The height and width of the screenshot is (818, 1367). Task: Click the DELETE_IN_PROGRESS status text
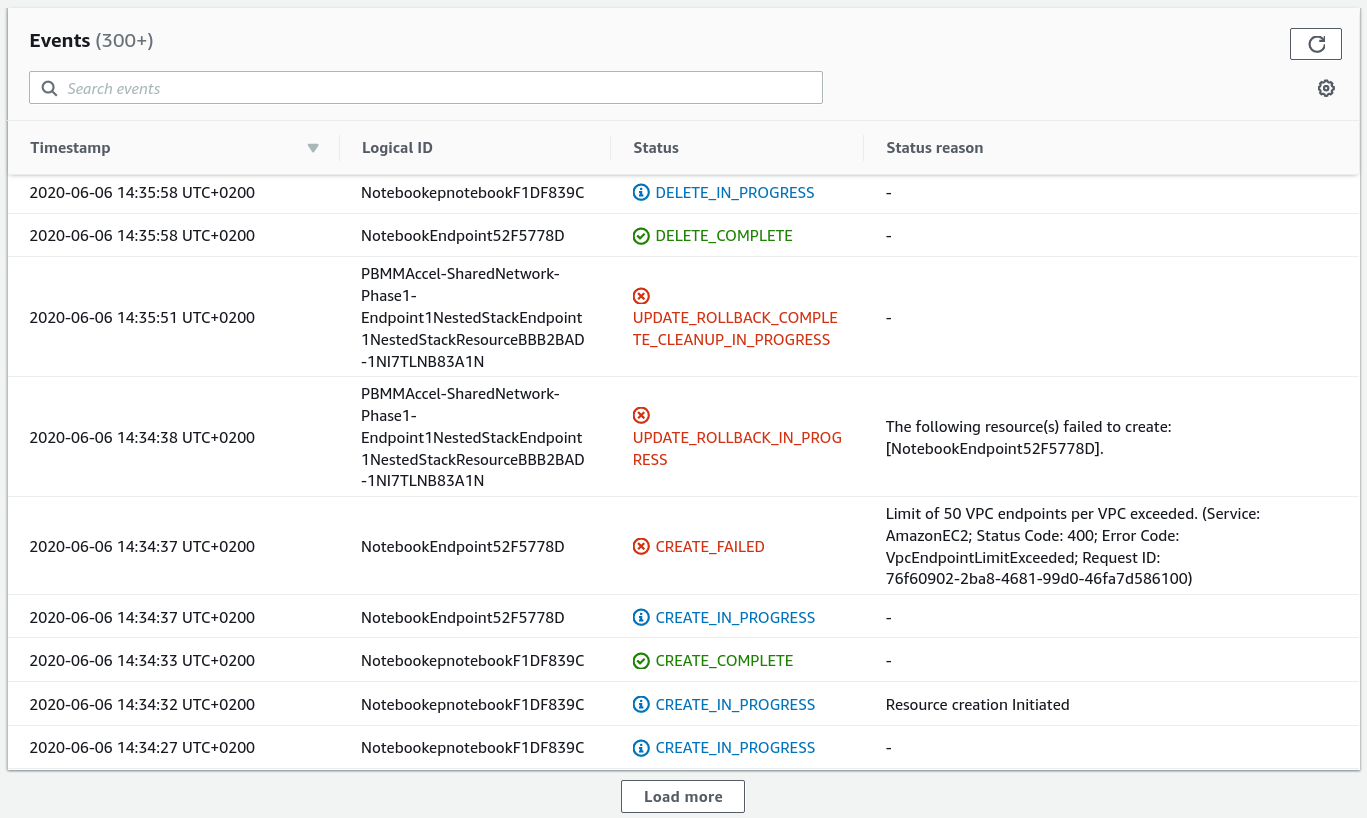coord(735,193)
